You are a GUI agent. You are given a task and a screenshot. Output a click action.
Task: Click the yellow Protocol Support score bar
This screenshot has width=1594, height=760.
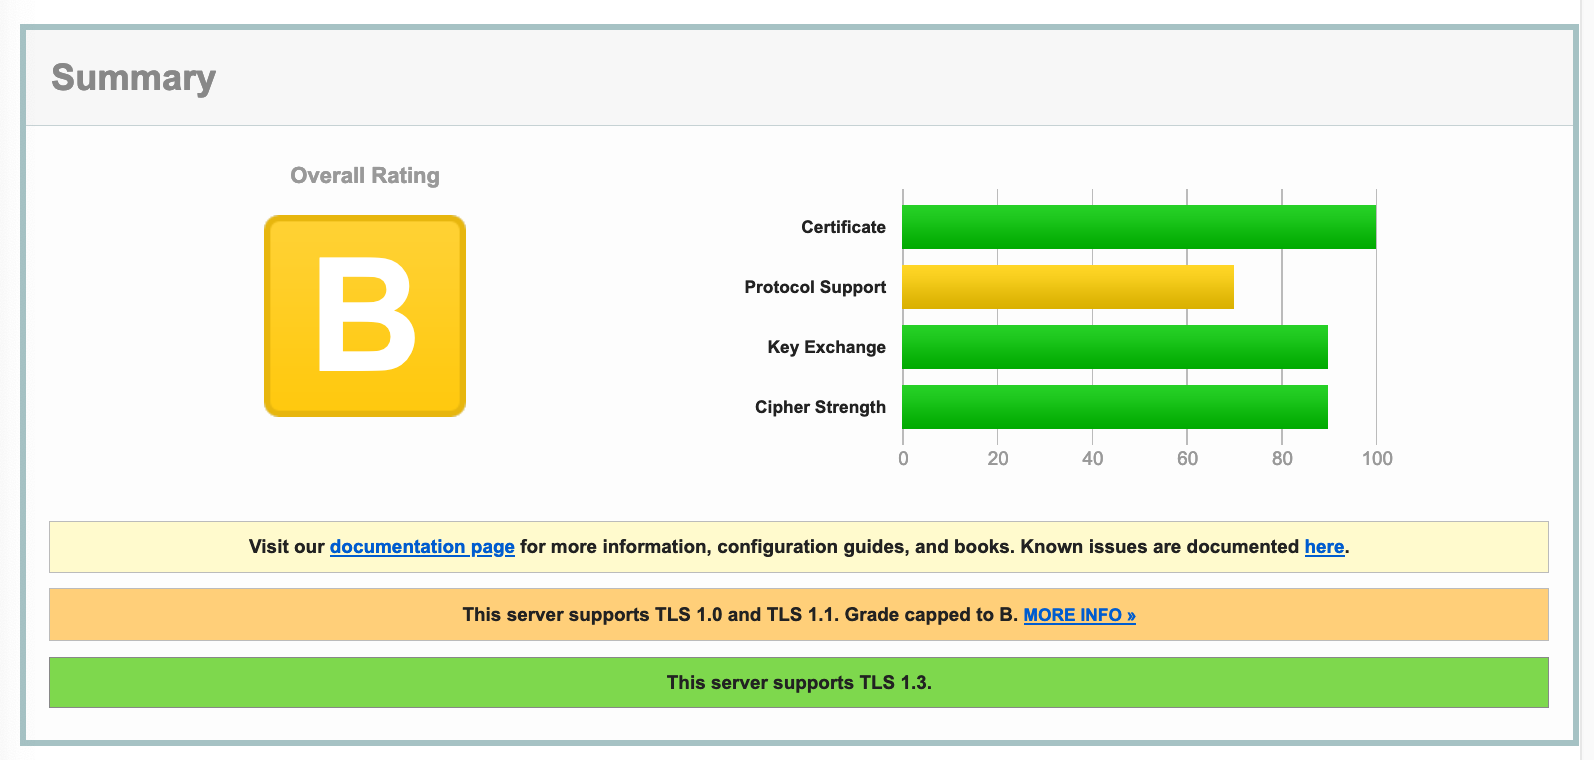click(1068, 287)
